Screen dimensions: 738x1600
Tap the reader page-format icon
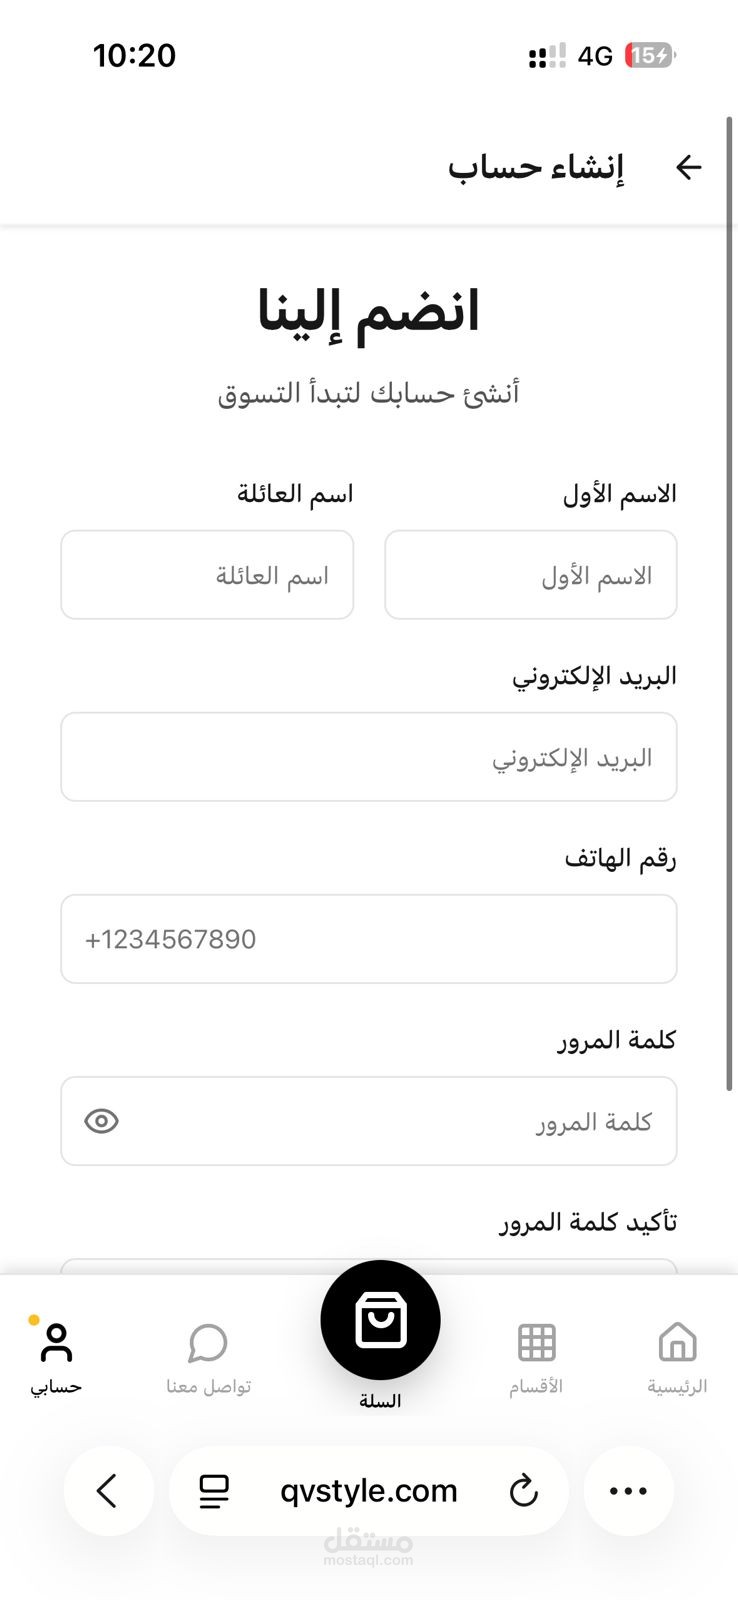point(214,1491)
